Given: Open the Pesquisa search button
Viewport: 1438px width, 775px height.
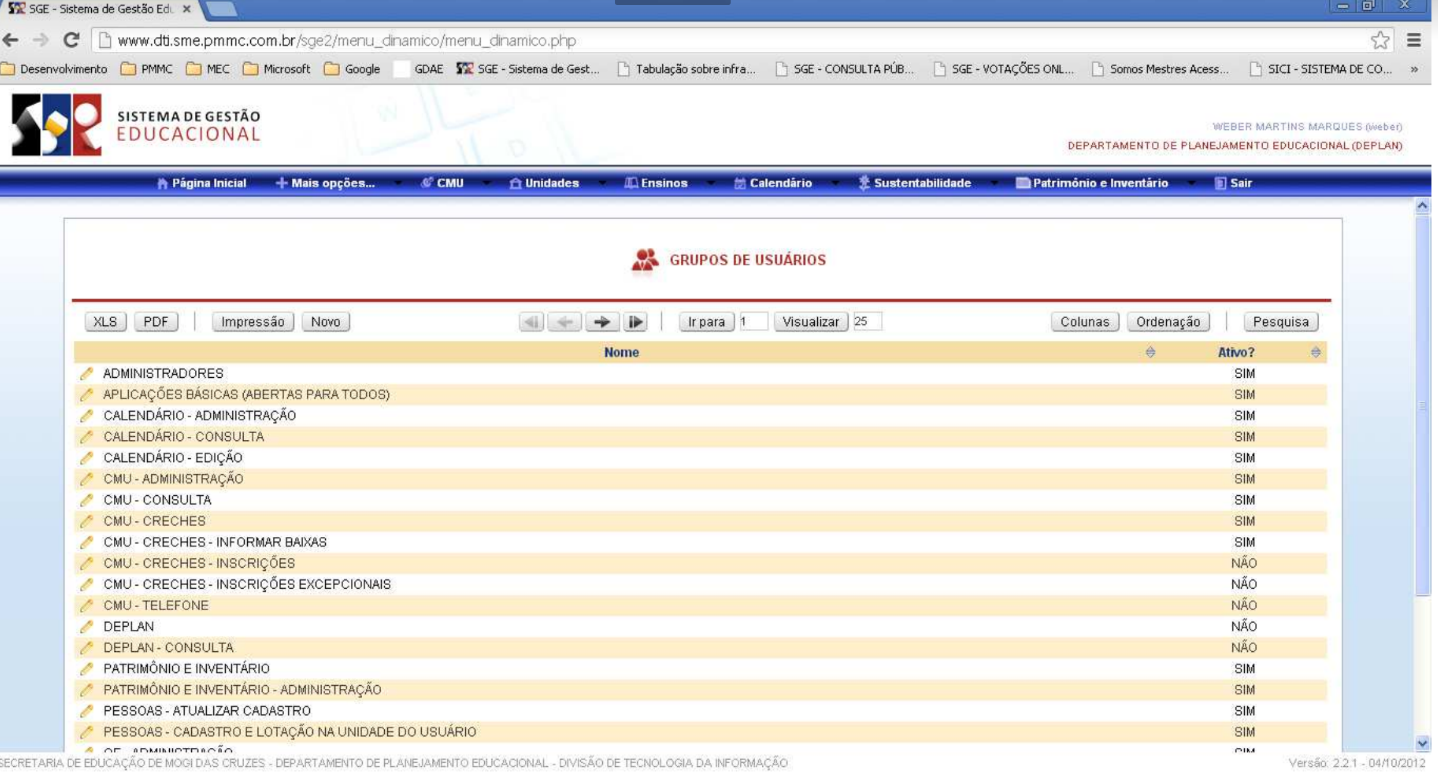Looking at the screenshot, I should pos(1280,322).
